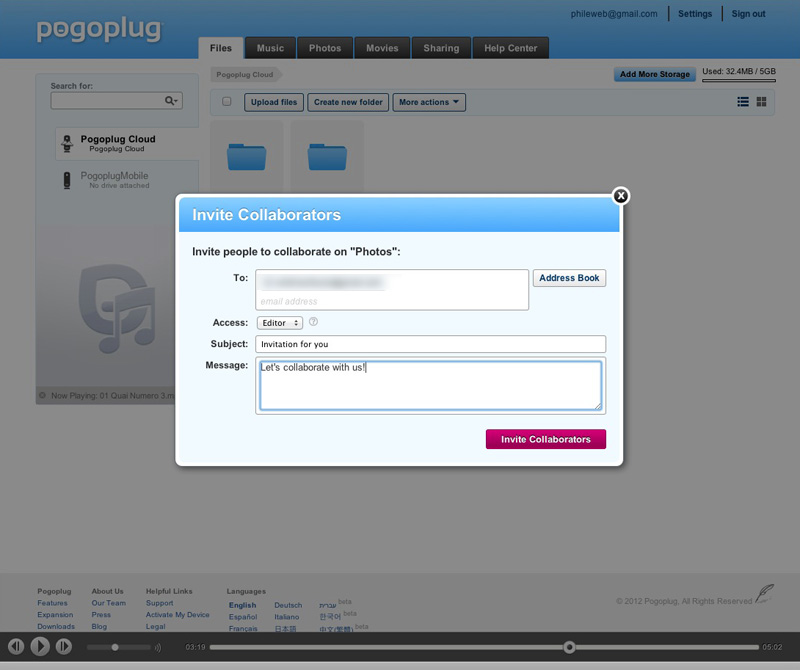Open the Access level Editor dropdown

280,322
